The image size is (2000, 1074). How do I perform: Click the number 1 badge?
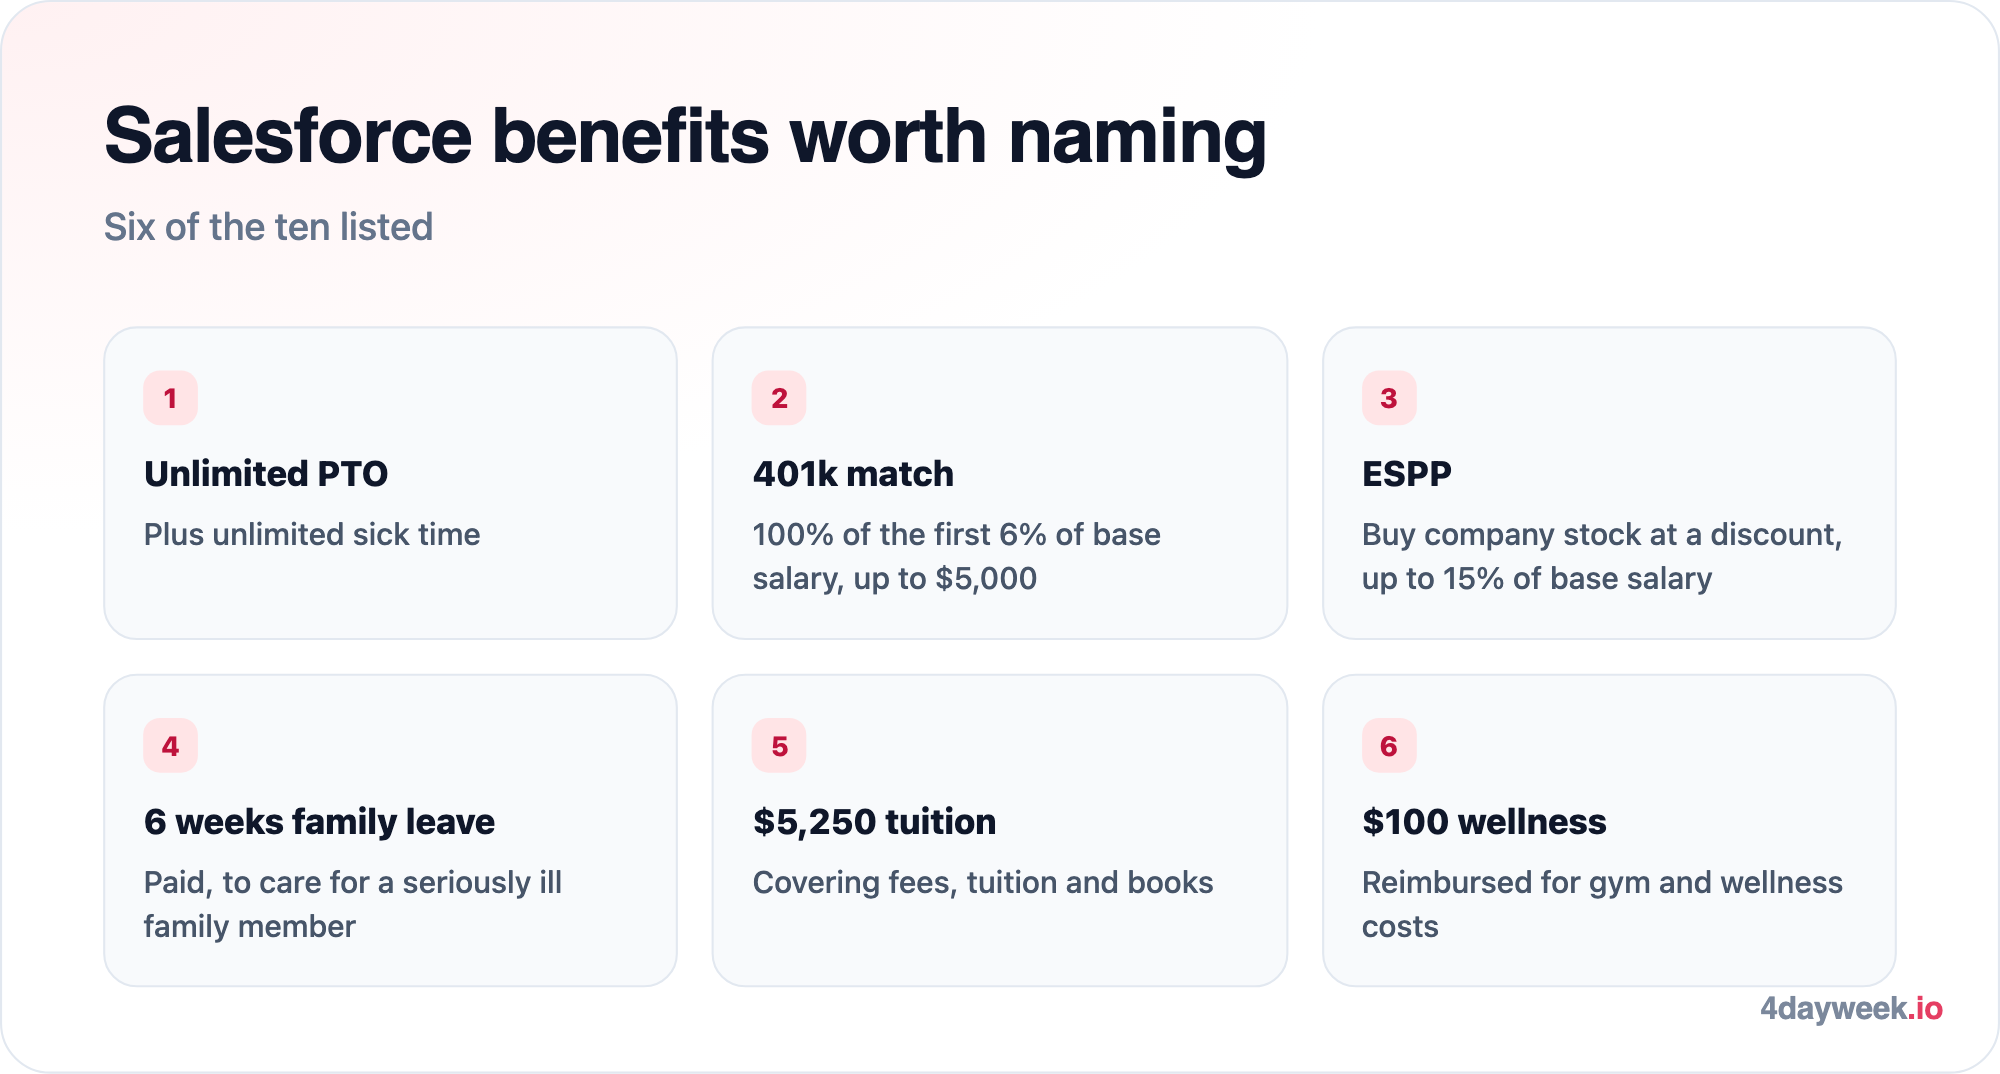coord(170,398)
